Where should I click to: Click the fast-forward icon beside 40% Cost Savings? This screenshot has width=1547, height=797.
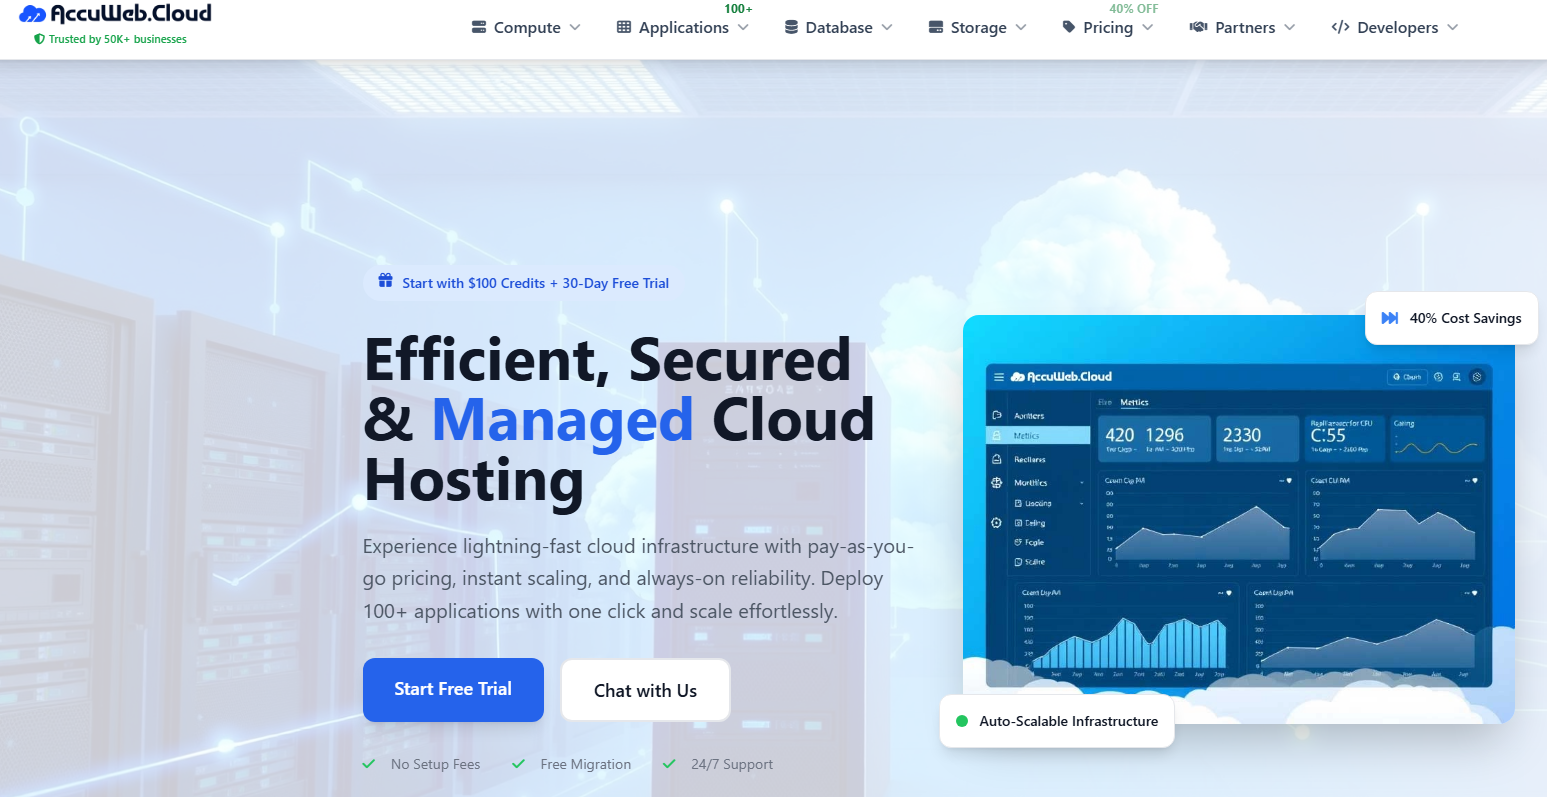[1390, 318]
